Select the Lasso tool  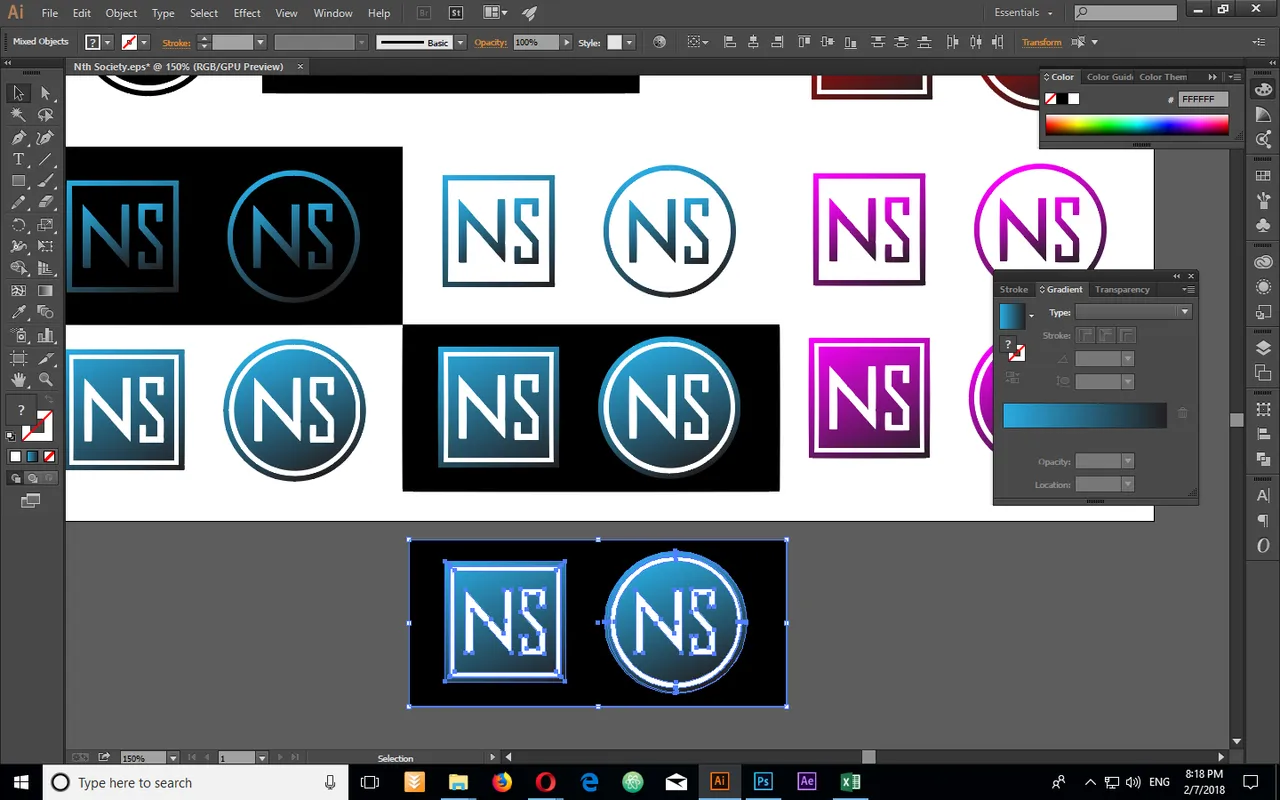45,115
